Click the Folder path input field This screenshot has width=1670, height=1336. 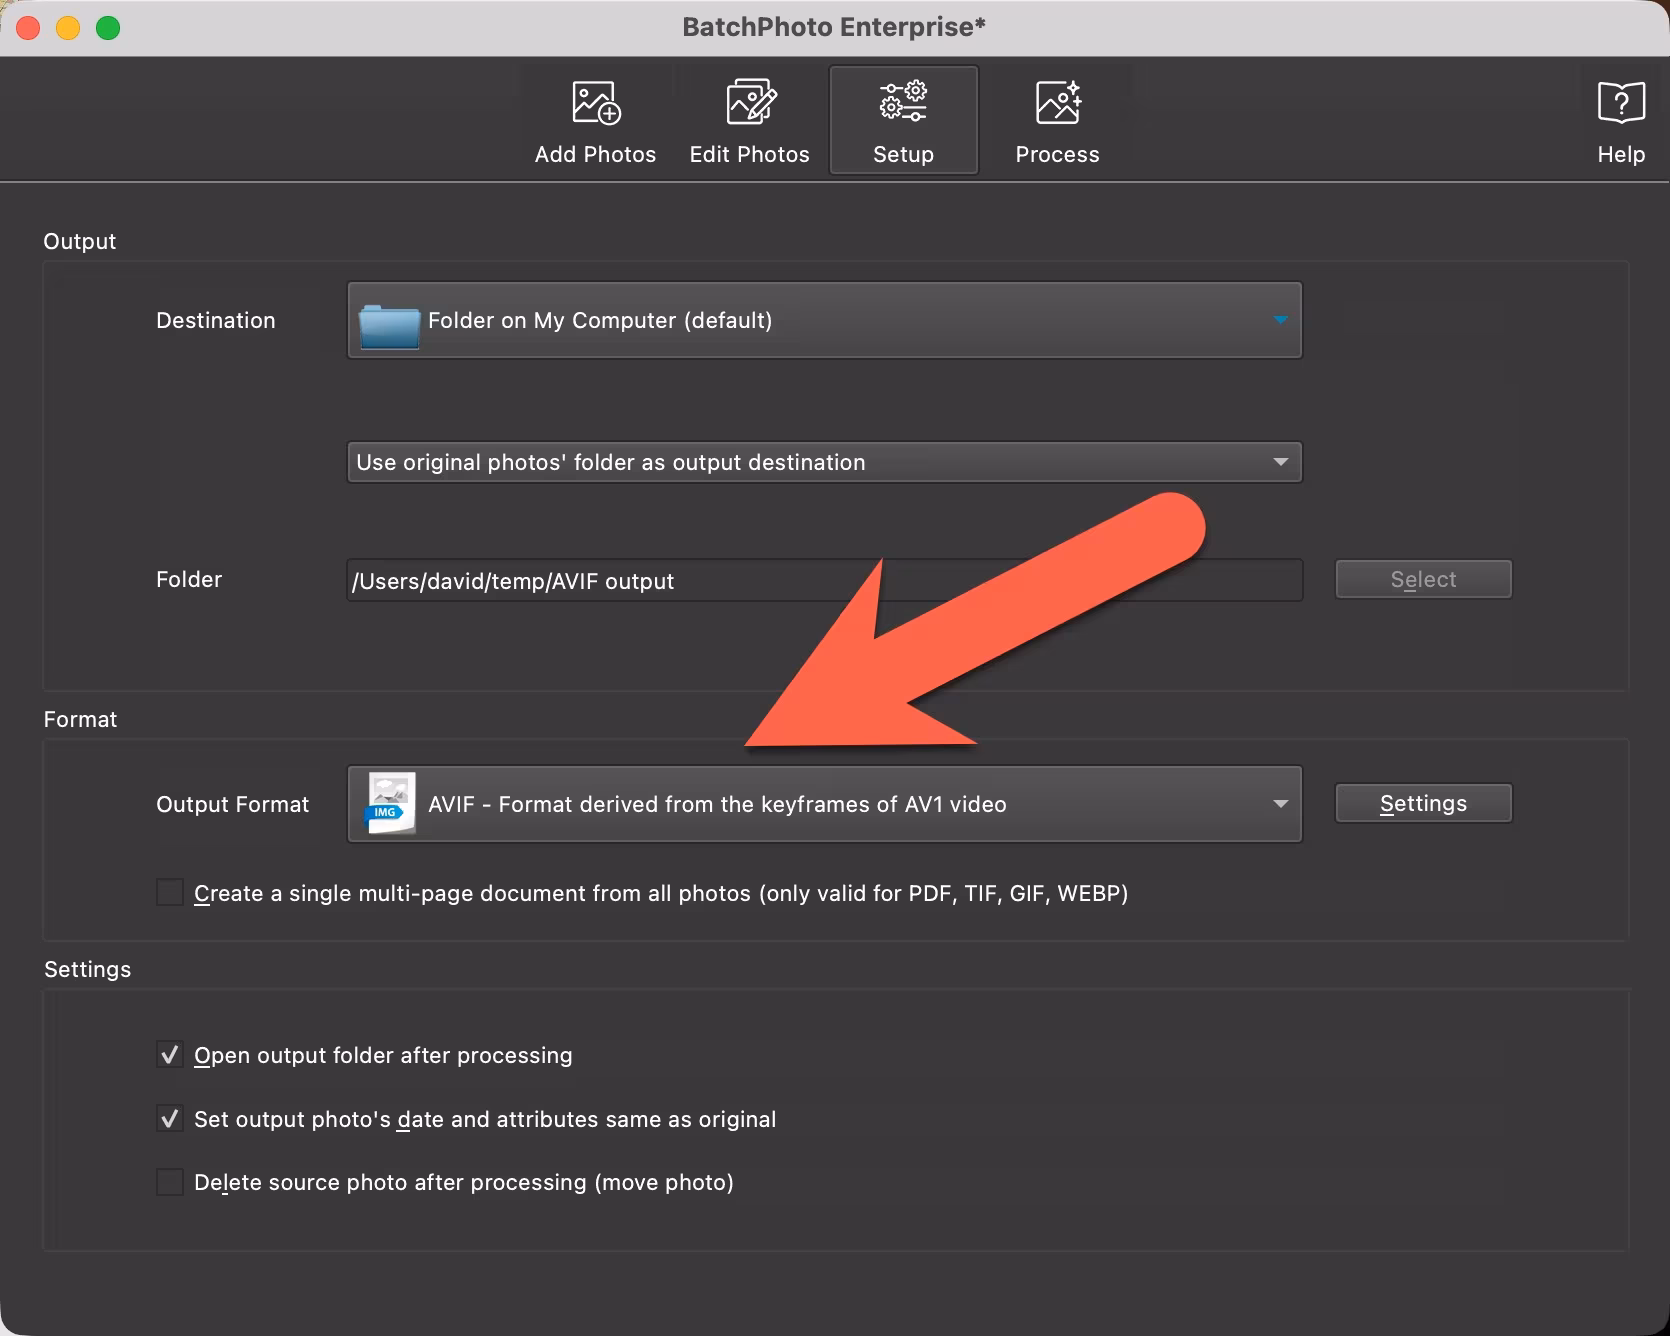pyautogui.click(x=824, y=580)
